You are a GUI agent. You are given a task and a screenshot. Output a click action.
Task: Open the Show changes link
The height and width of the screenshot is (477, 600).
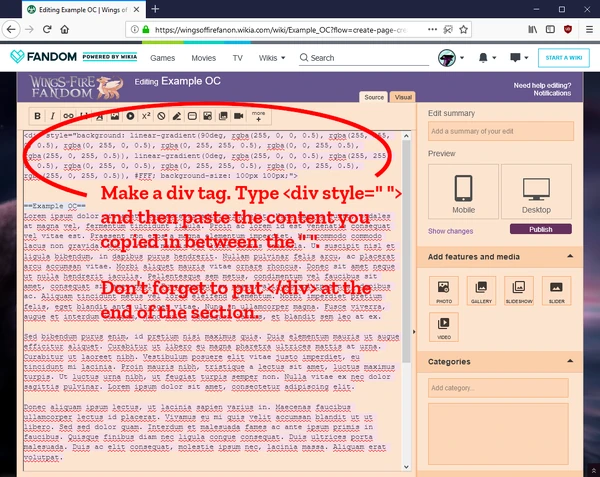click(x=450, y=231)
